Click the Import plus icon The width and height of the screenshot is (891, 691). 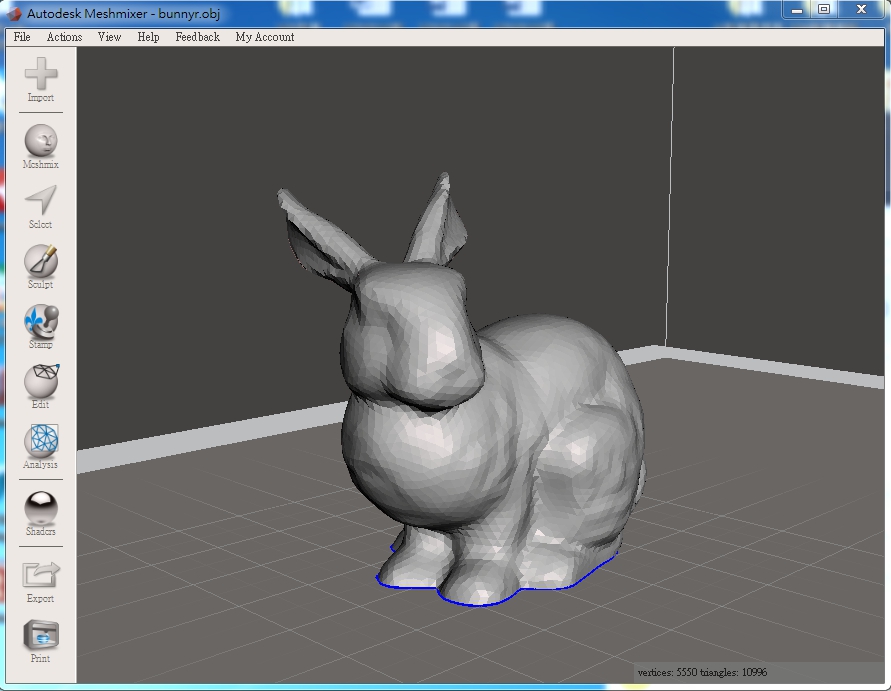pos(41,74)
